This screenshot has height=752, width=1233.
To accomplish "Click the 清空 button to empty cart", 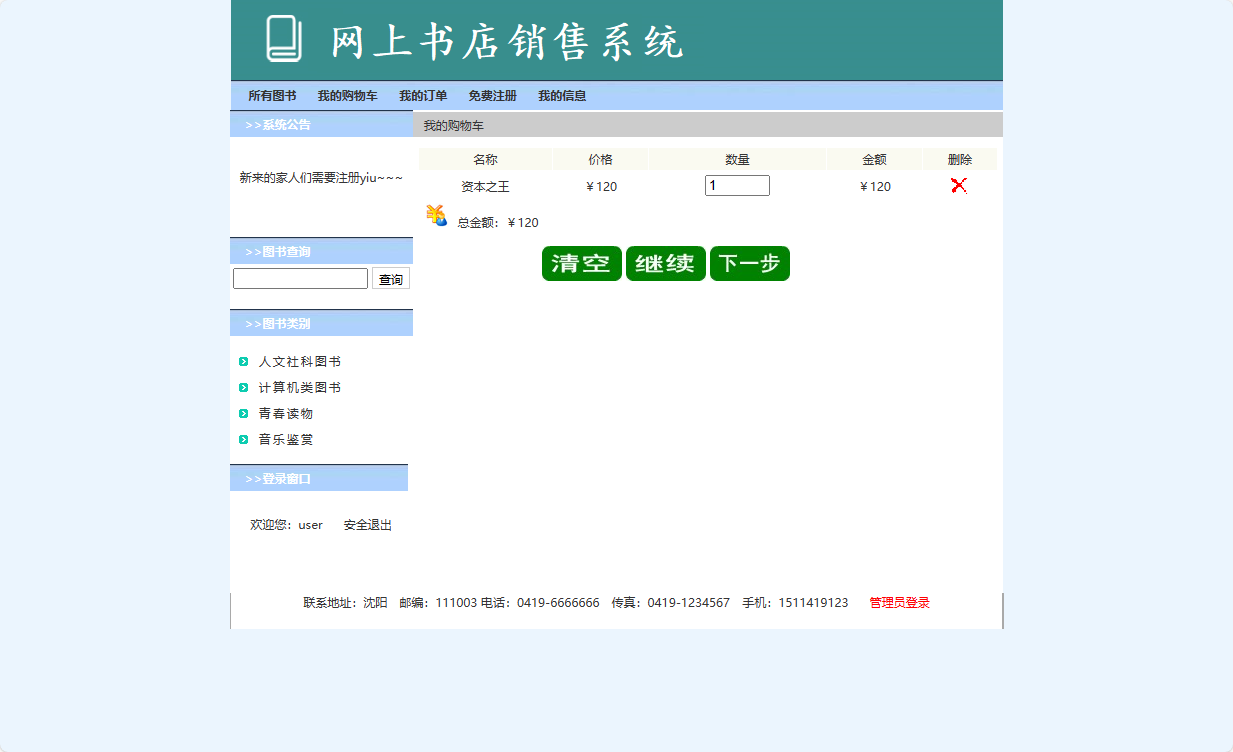I will [581, 263].
